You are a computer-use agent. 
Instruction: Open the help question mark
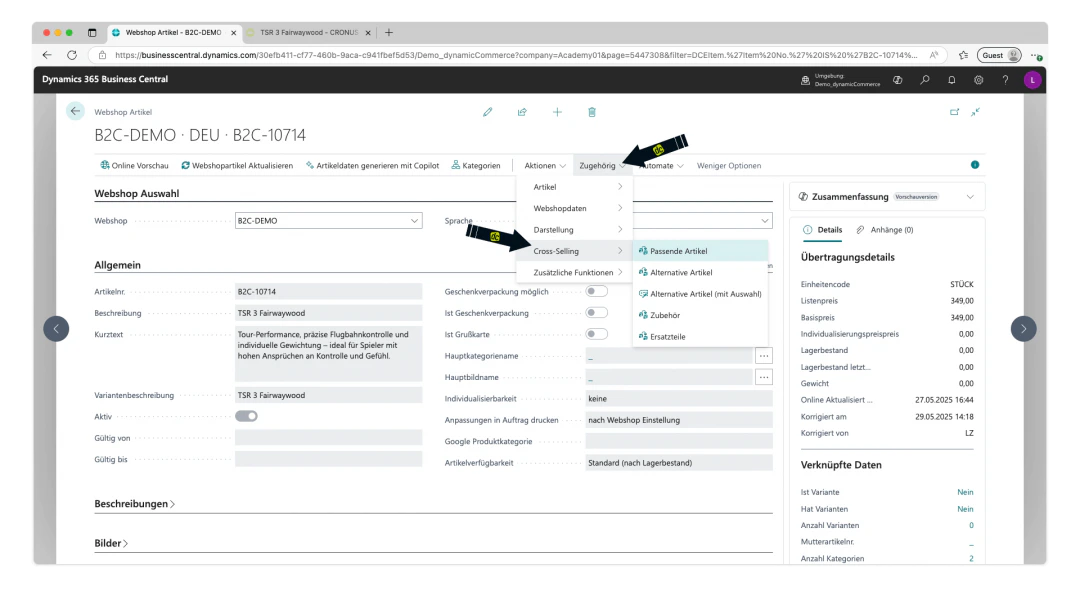[x=1006, y=80]
